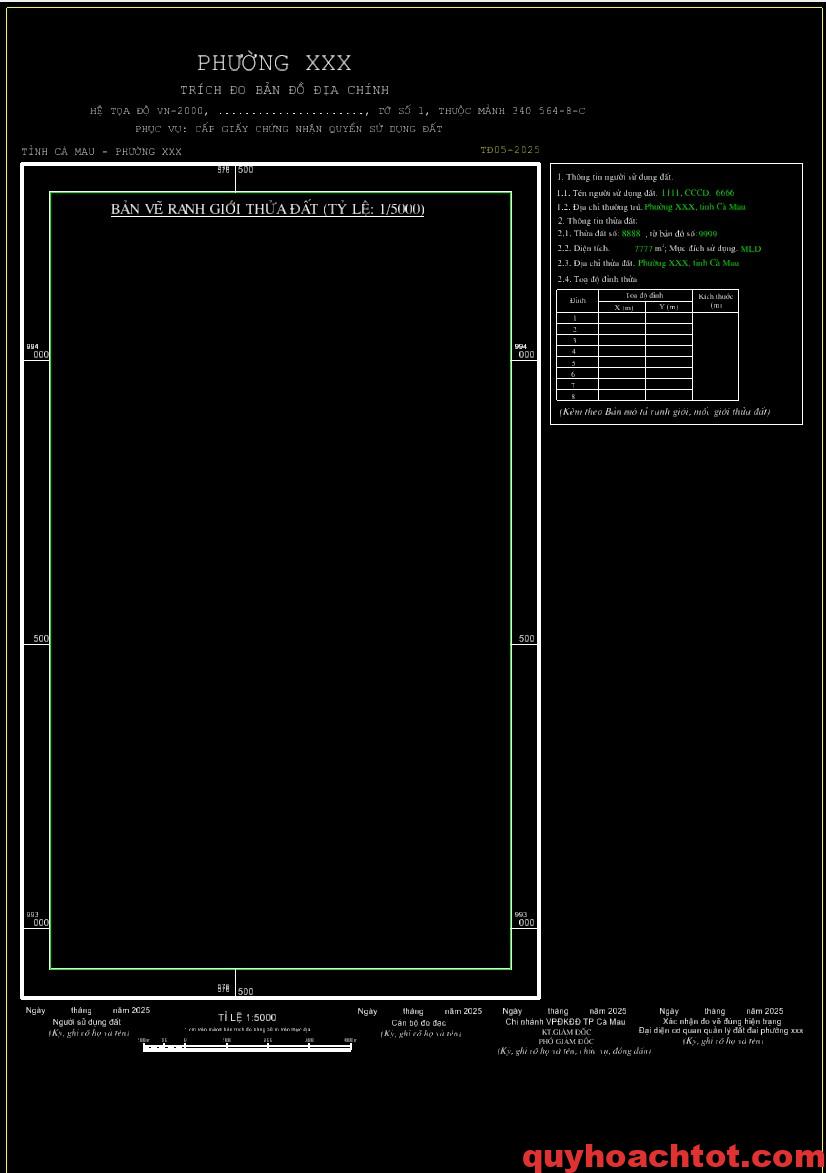
Task: Select the TRÍCH ĐO BẢN ĐỒ ĐỊA CHÍNH heading
Action: click(x=284, y=90)
